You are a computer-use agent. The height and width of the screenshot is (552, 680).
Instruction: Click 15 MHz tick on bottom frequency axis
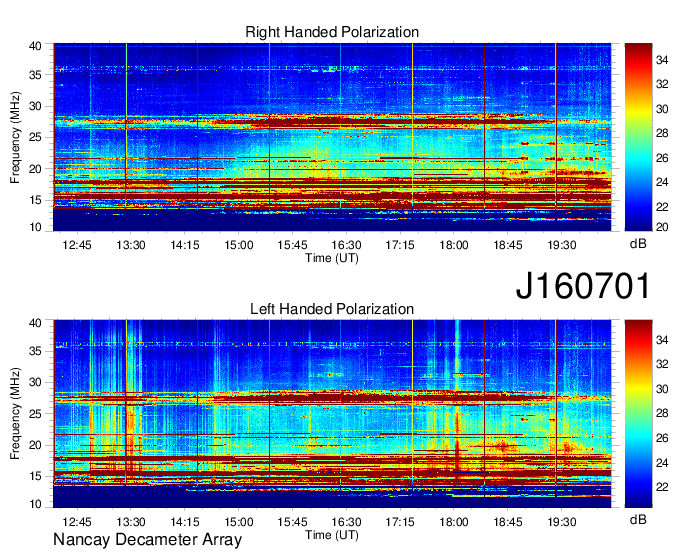point(36,477)
